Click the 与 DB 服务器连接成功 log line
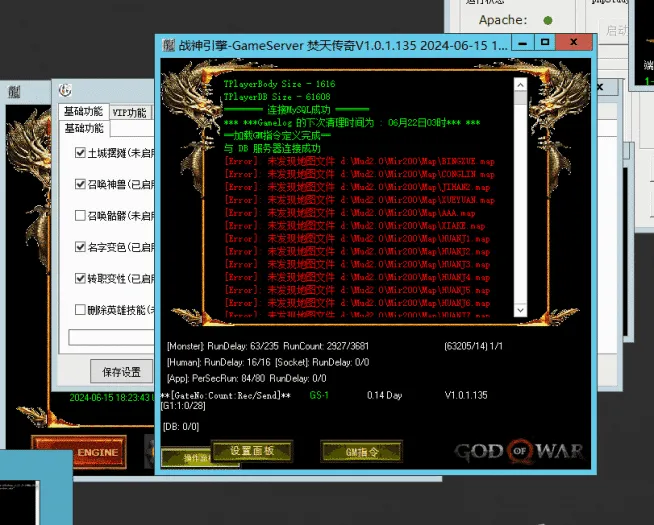 pyautogui.click(x=272, y=148)
